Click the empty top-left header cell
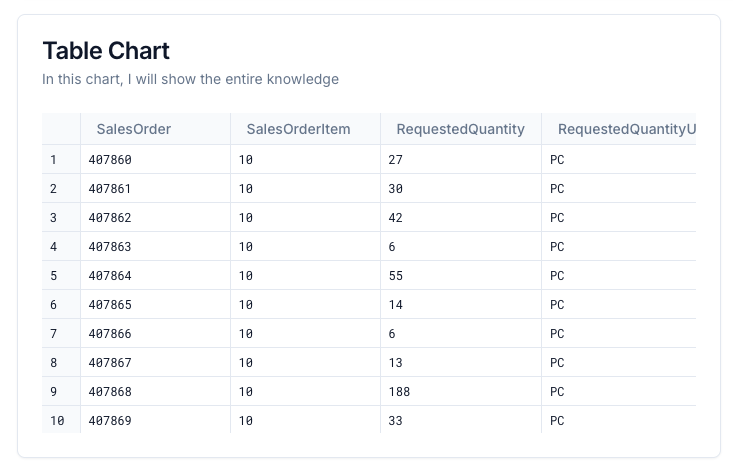Image resolution: width=733 pixels, height=469 pixels. (x=61, y=129)
